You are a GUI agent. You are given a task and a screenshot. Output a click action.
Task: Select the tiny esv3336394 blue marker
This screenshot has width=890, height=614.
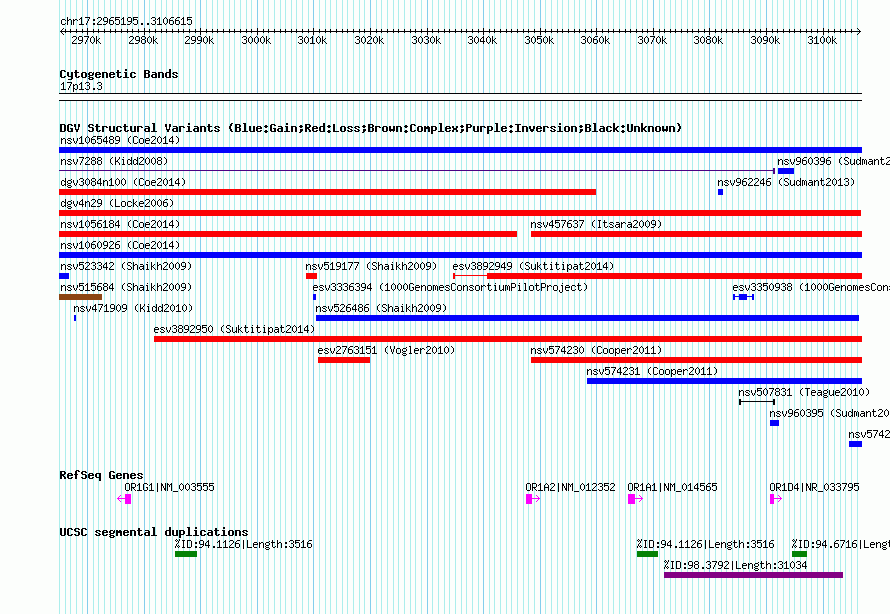314,297
